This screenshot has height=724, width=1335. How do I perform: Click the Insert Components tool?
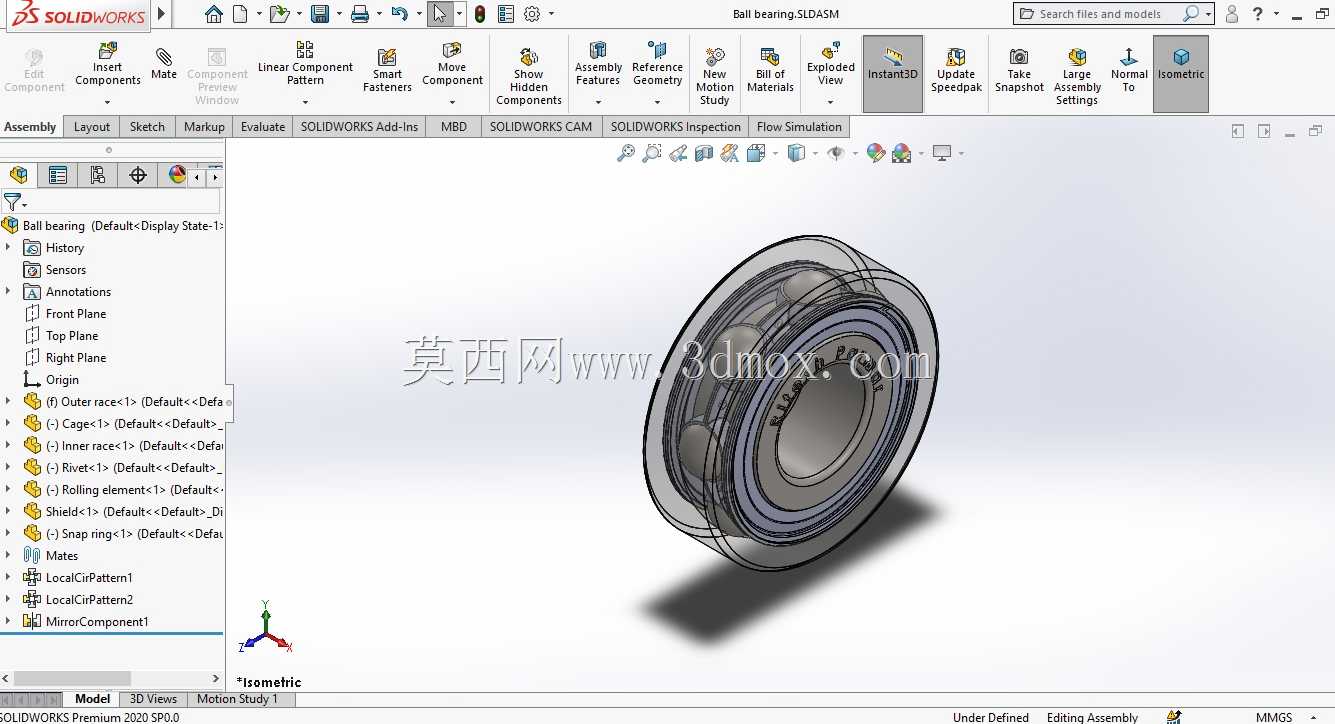tap(108, 64)
